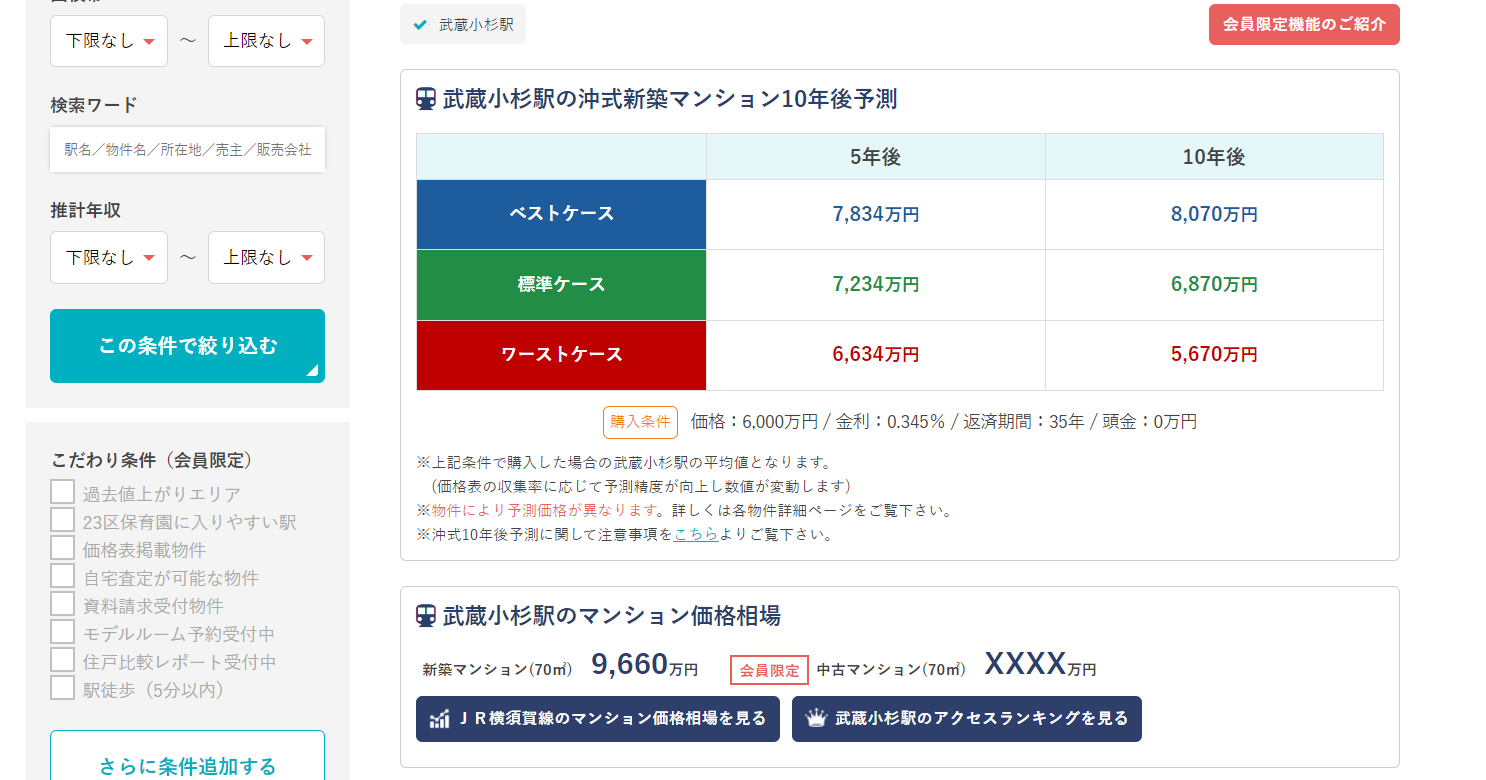Click the XXXX万円 hidden used price
1486x780 pixels.
point(1040,664)
